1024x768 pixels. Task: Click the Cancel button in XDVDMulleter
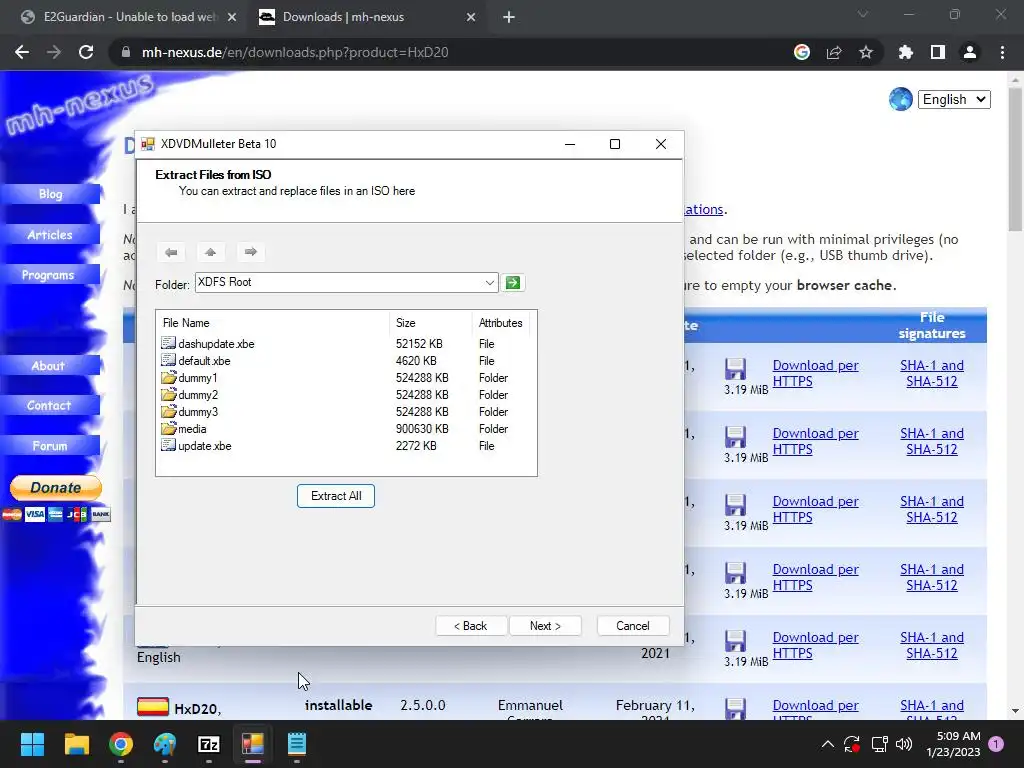pos(633,626)
